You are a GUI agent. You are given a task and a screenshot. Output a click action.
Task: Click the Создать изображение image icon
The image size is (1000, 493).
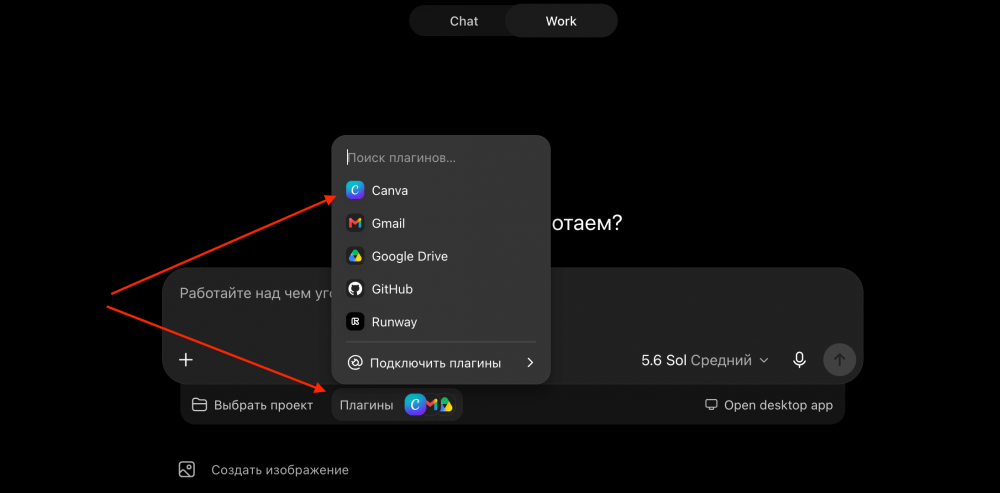186,470
